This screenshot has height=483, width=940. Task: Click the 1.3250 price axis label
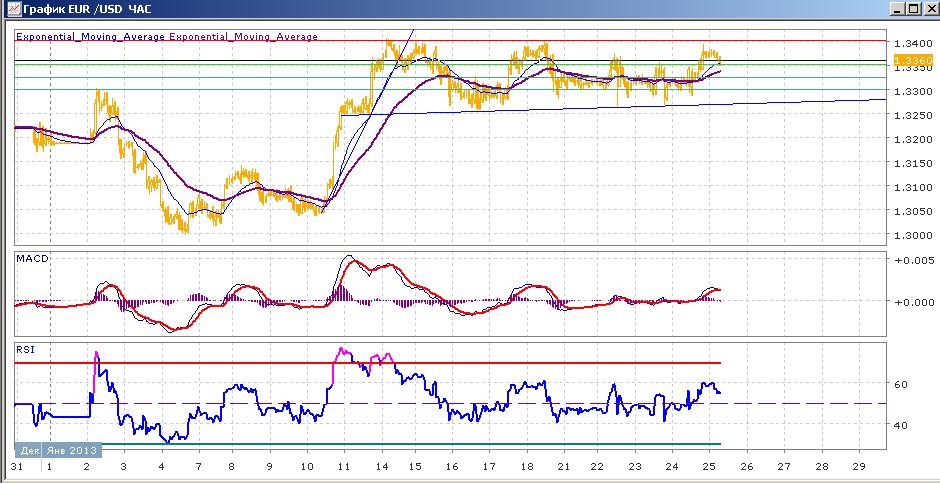pos(913,115)
